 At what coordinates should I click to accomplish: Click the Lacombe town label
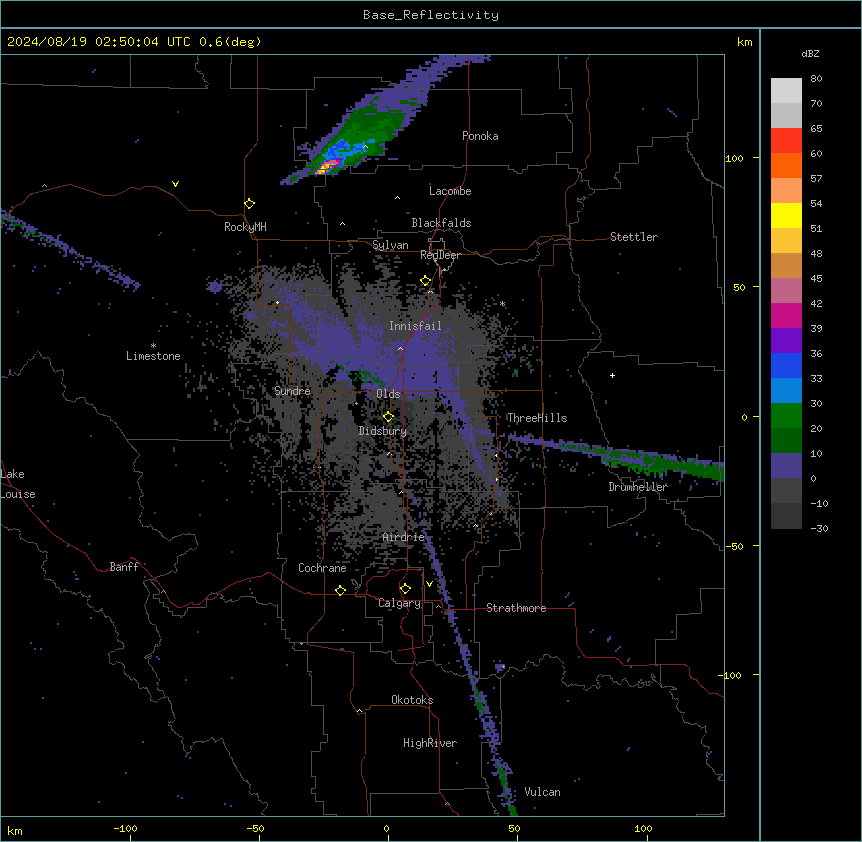pos(450,191)
